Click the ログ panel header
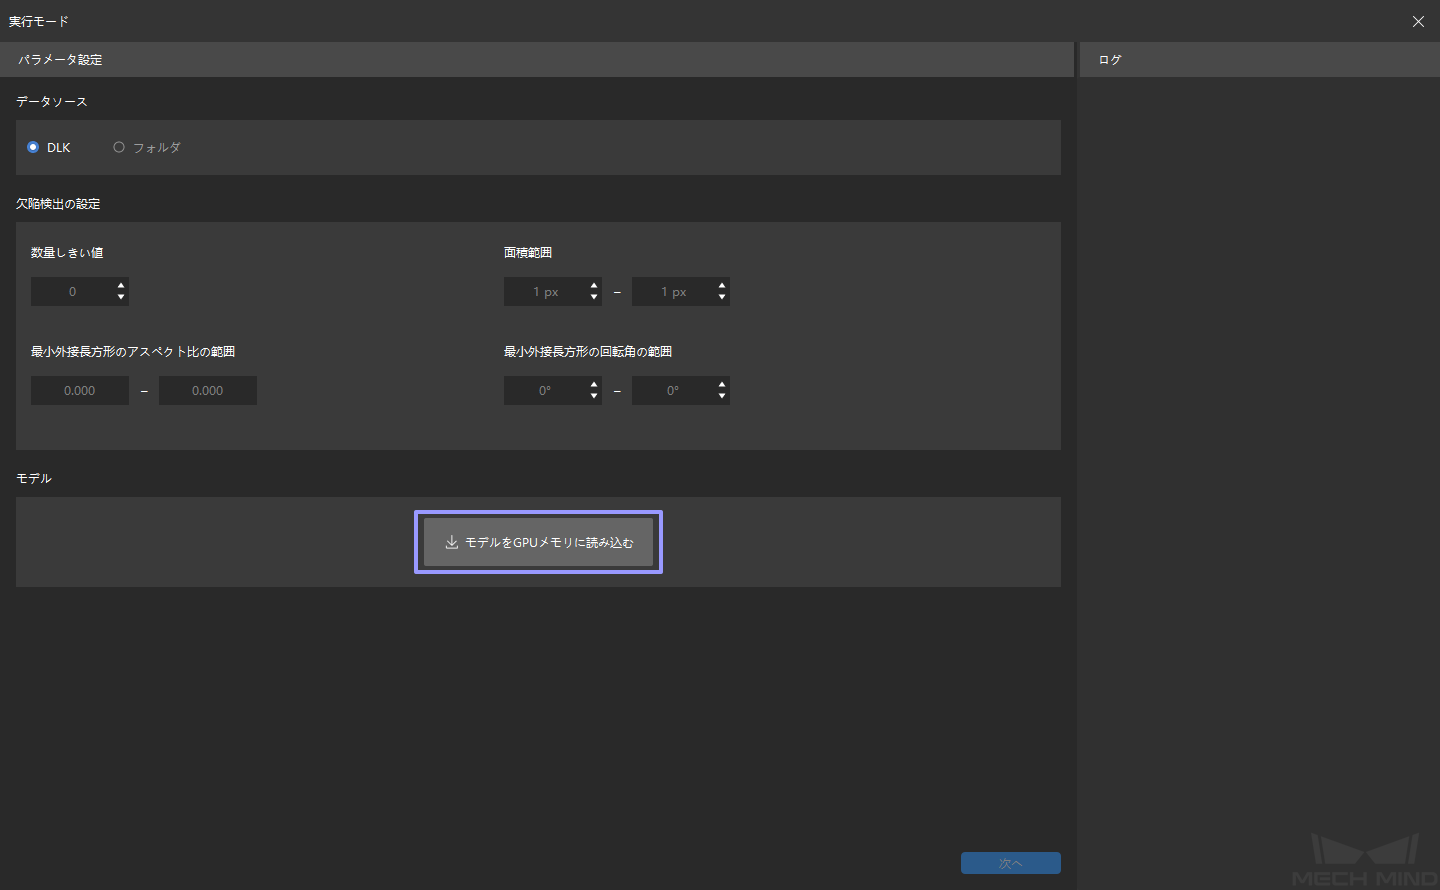 point(1260,60)
